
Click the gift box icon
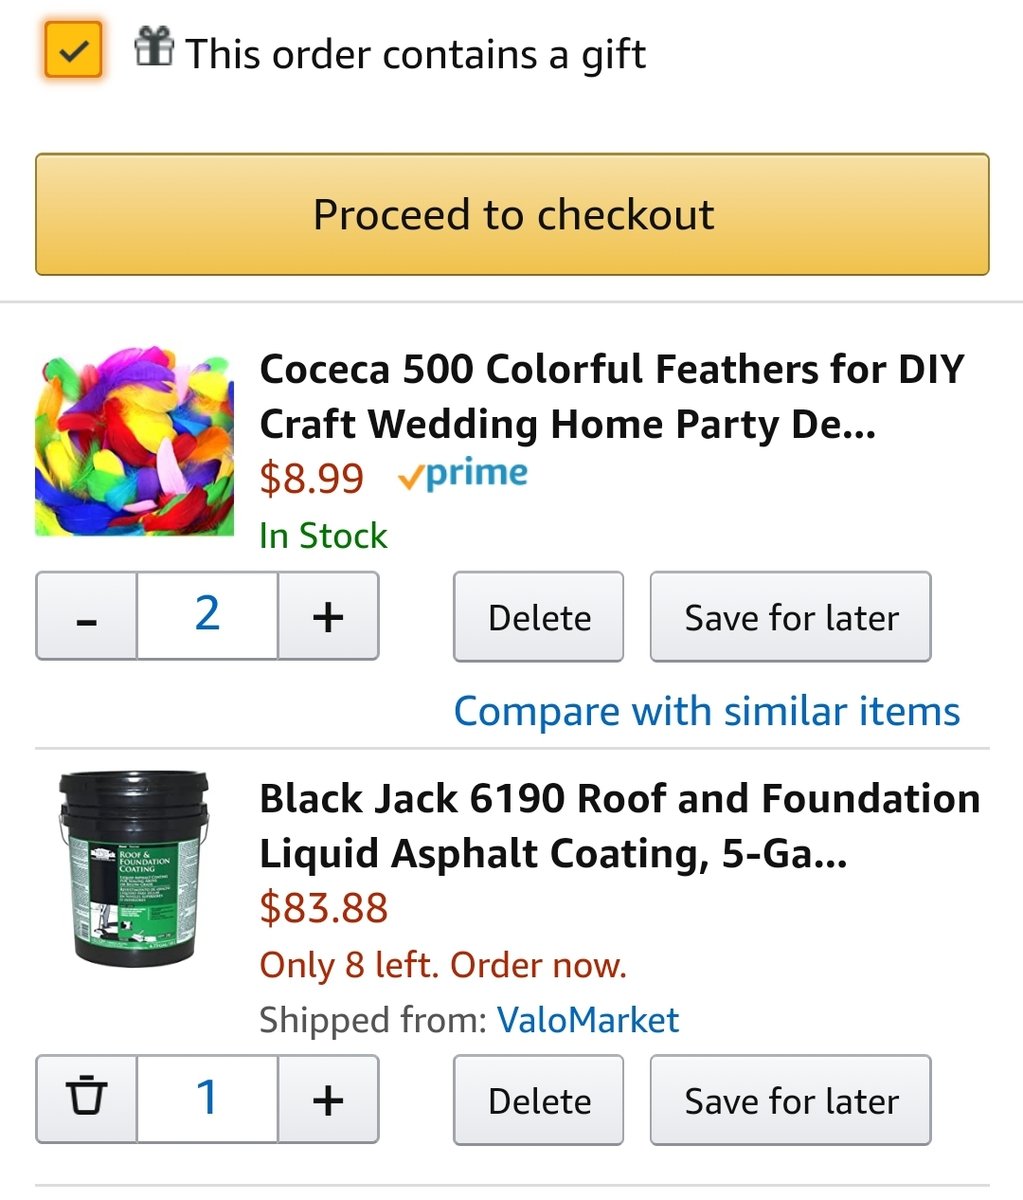tap(154, 47)
